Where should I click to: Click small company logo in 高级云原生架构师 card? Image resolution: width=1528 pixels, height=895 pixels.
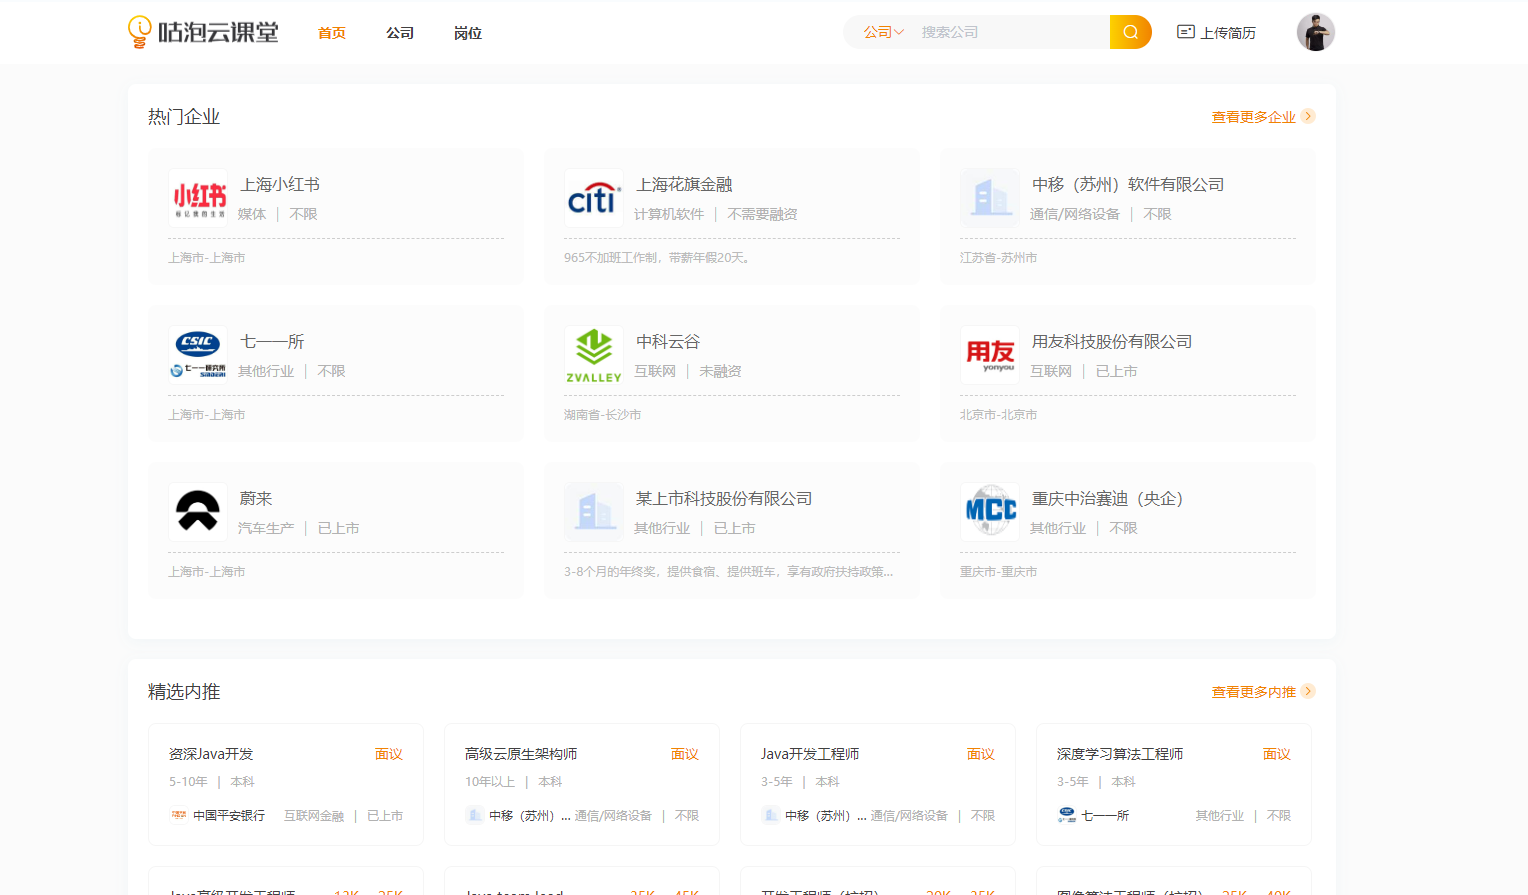pyautogui.click(x=475, y=815)
